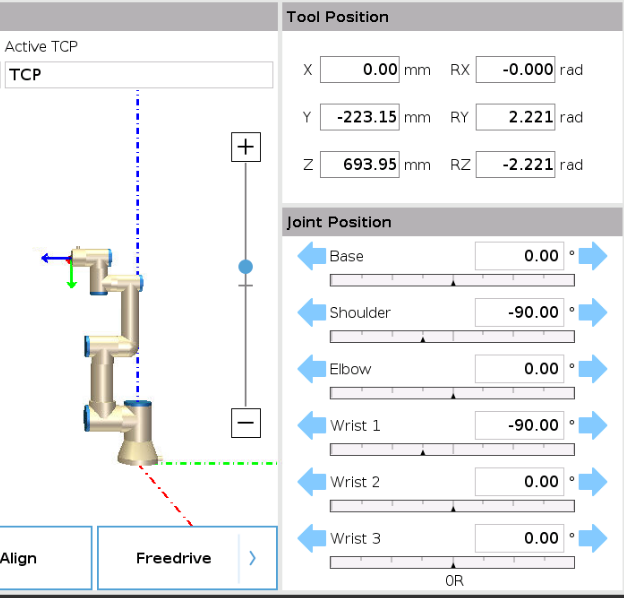Viewport: 624px width, 598px height.
Task: Click the Wrist 2 joint position slider bar
Action: click(452, 506)
